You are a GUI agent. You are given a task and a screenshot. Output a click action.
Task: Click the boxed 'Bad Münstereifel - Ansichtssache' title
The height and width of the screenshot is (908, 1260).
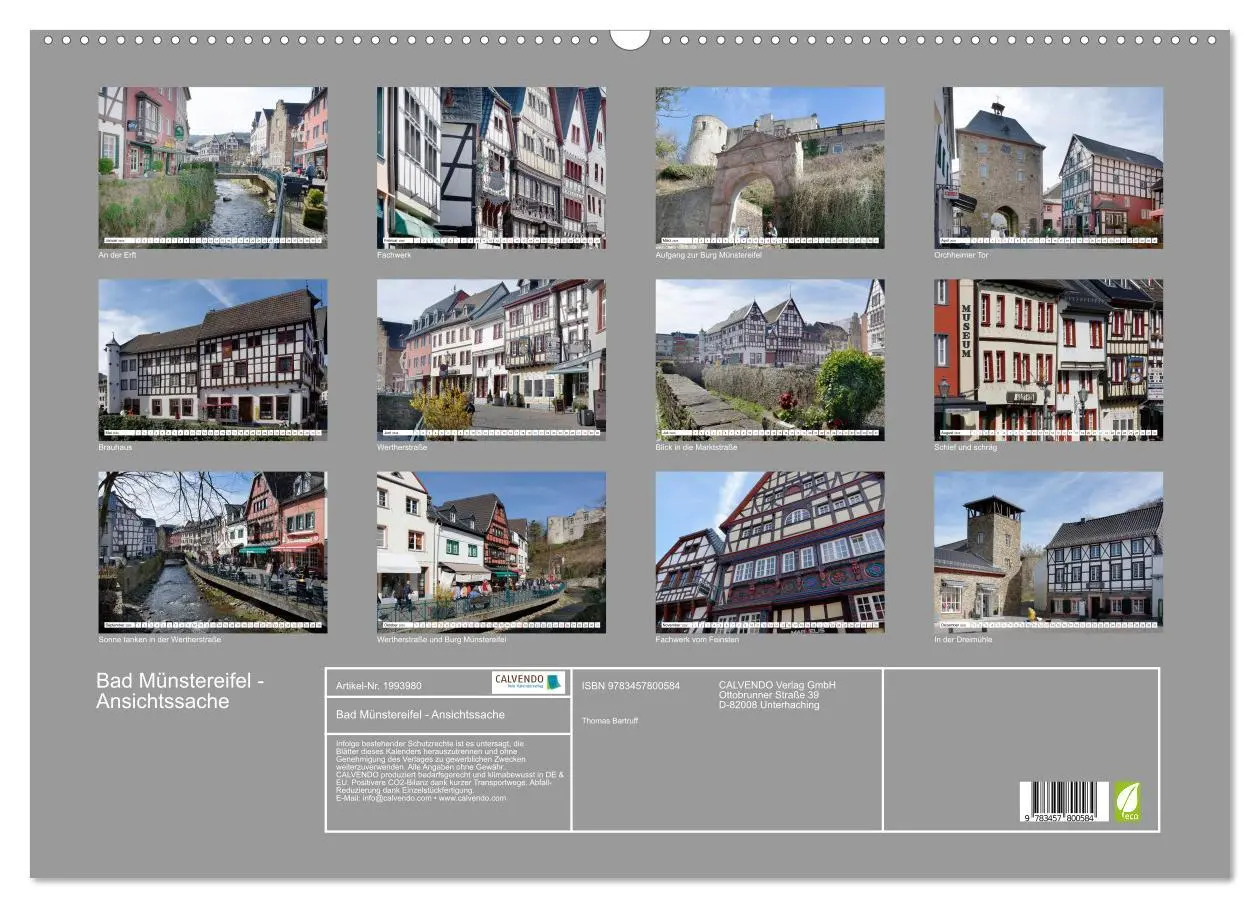(x=420, y=715)
